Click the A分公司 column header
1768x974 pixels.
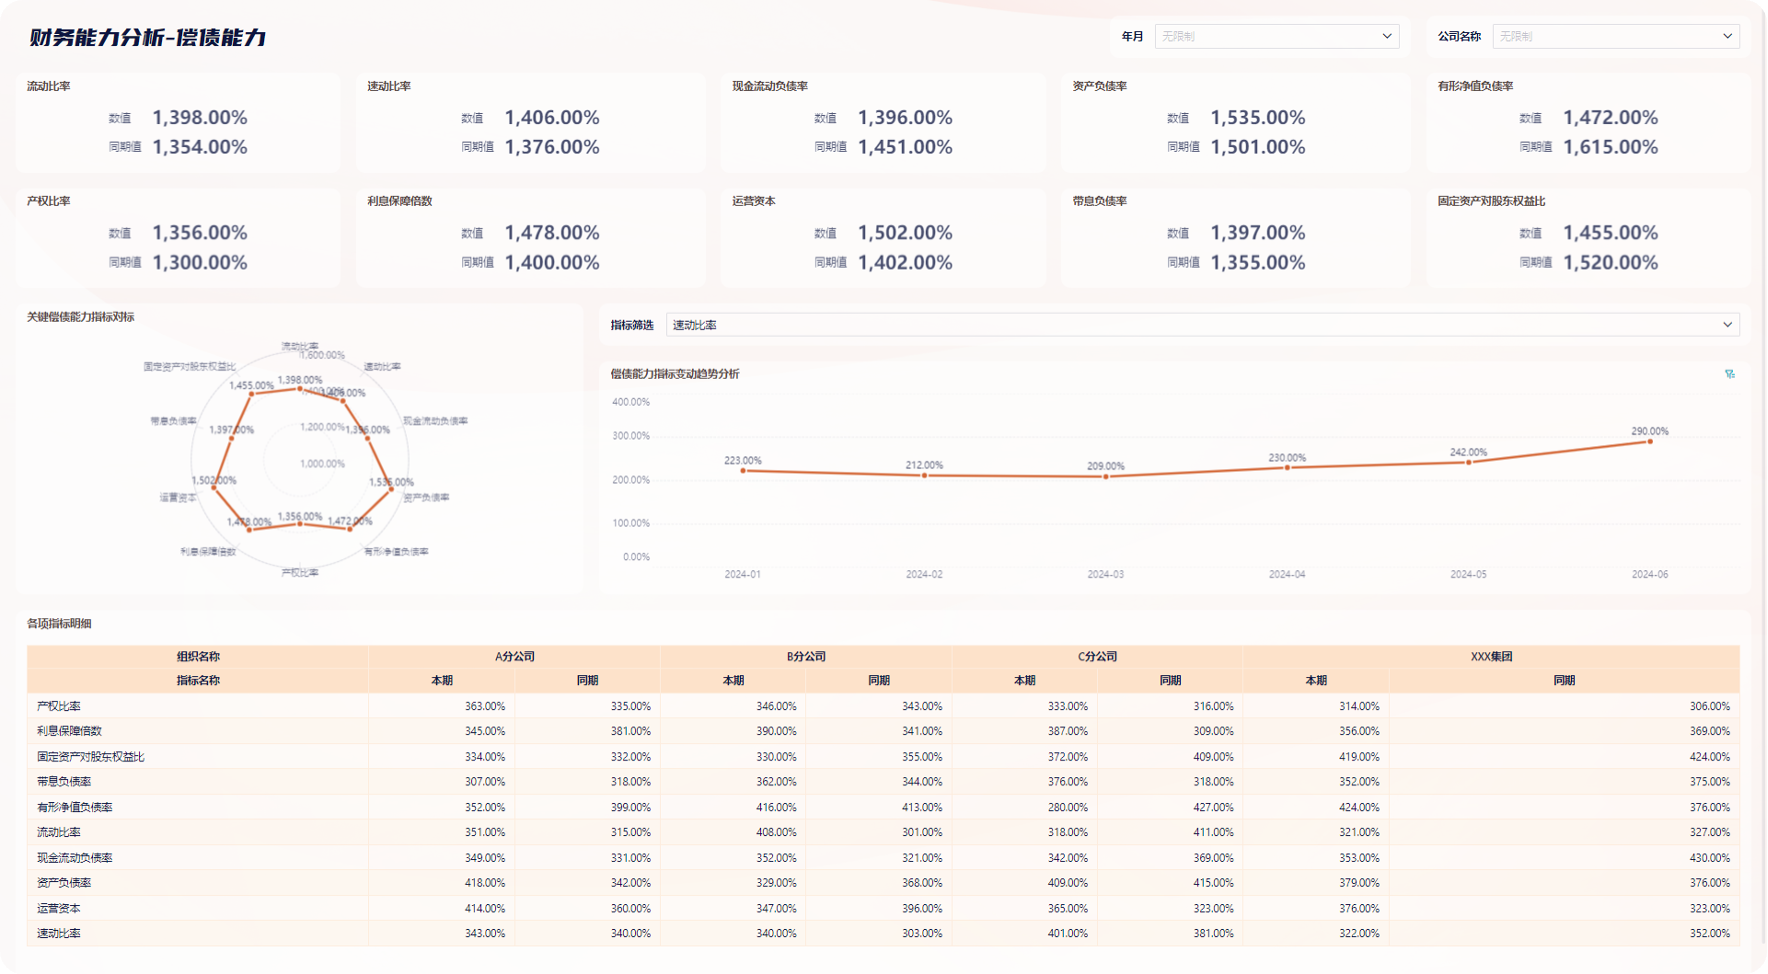pos(514,657)
